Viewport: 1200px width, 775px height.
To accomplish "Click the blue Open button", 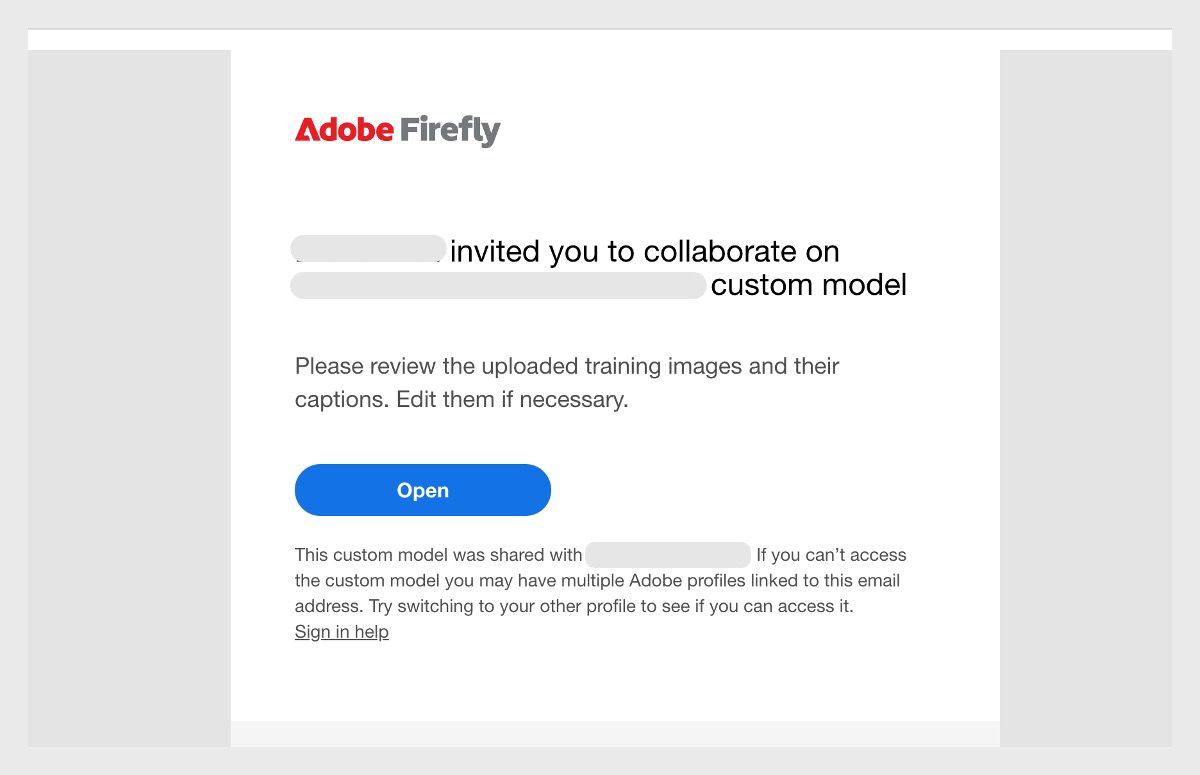I will [422, 490].
